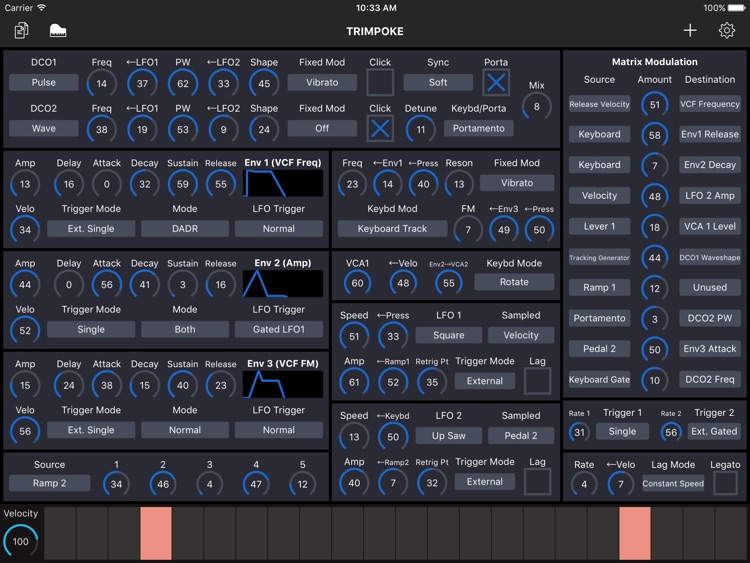Click the Unused destination button
750x563 pixels.
pos(710,287)
